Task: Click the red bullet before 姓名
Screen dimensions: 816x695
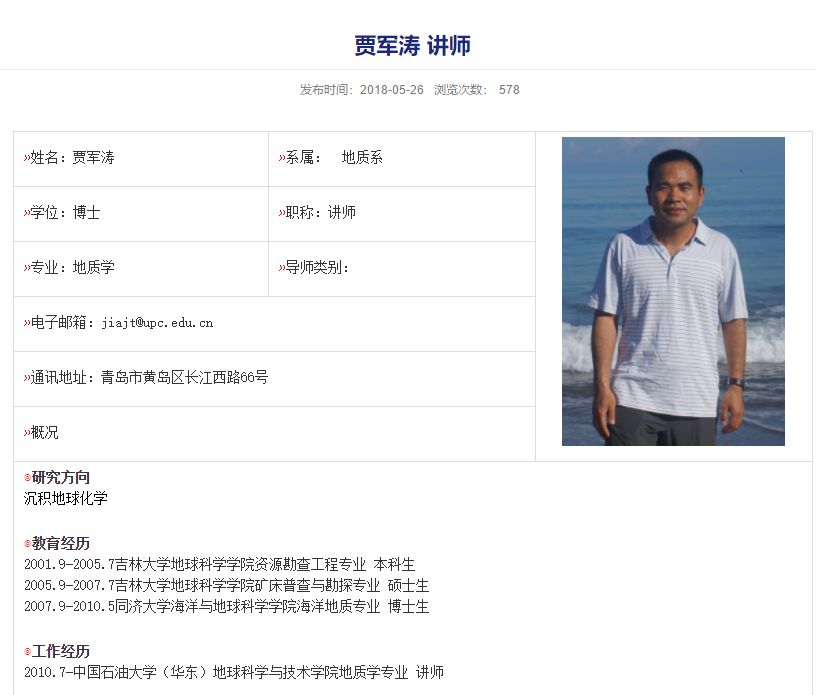Action: (x=27, y=158)
